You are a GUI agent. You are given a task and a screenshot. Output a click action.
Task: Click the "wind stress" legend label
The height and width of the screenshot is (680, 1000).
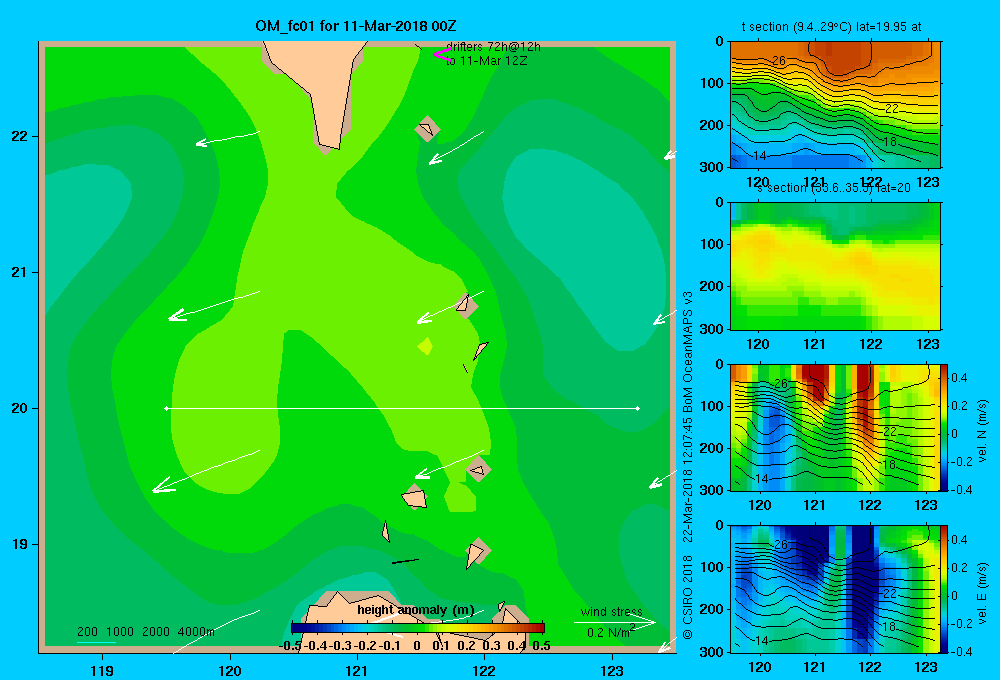coord(611,611)
